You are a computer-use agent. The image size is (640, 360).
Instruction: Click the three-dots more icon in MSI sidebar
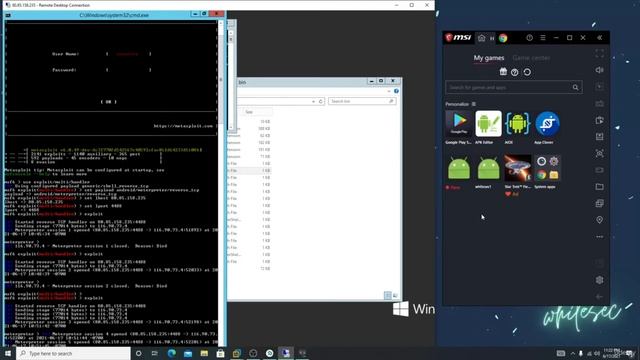(x=600, y=237)
